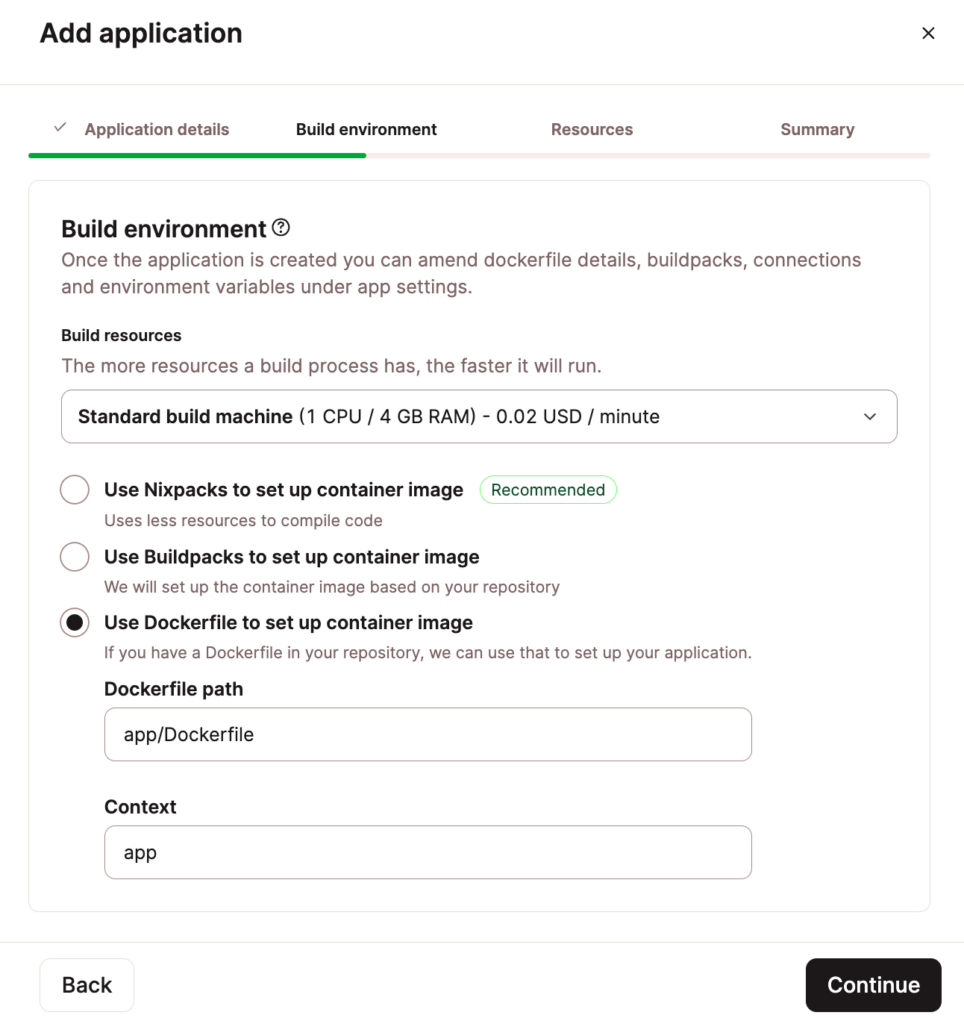Click the Context input containing 'app'
Screen dimensions: 964x1024
point(428,852)
